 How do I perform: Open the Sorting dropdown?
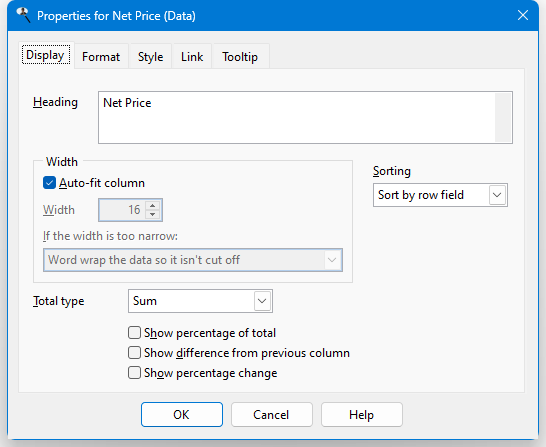(440, 195)
